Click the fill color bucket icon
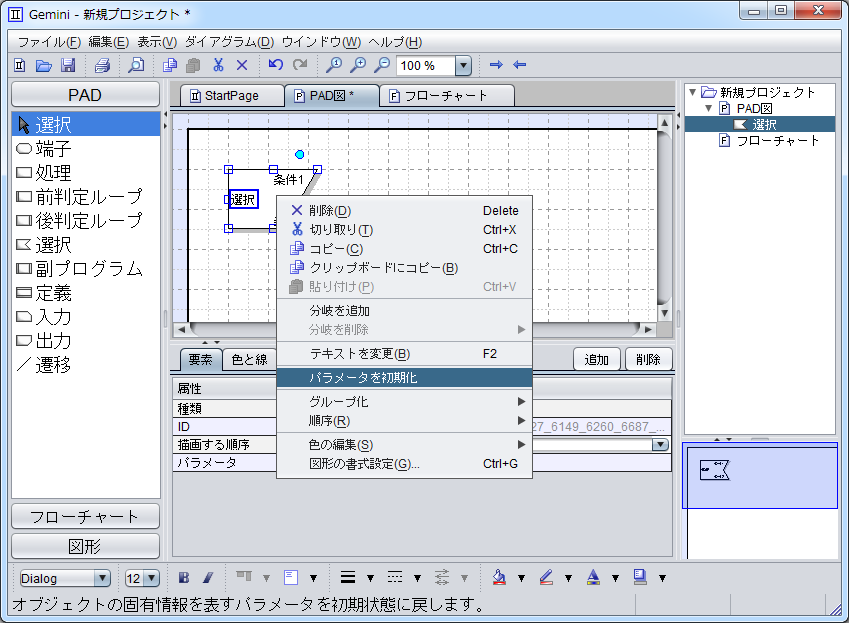The height and width of the screenshot is (623, 849). coord(499,578)
